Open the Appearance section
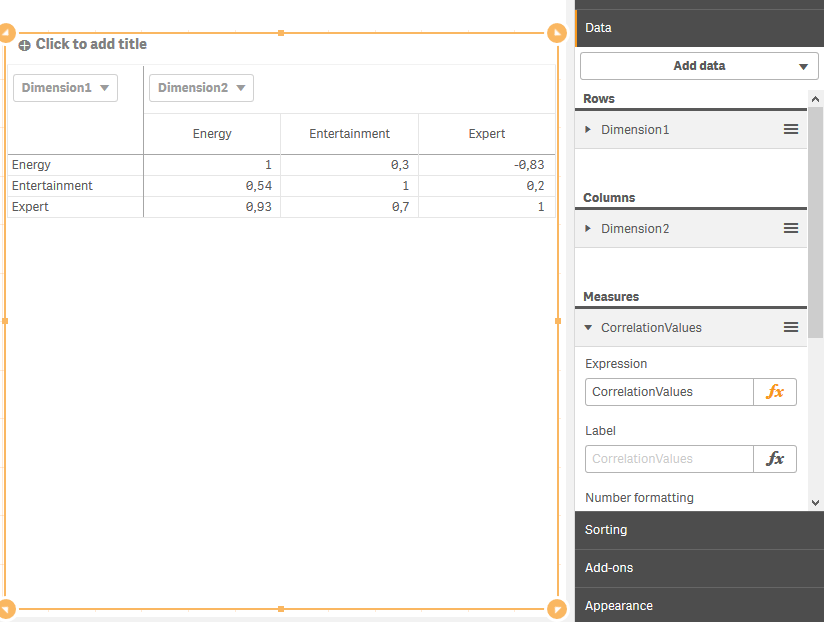The width and height of the screenshot is (824, 622). click(699, 606)
